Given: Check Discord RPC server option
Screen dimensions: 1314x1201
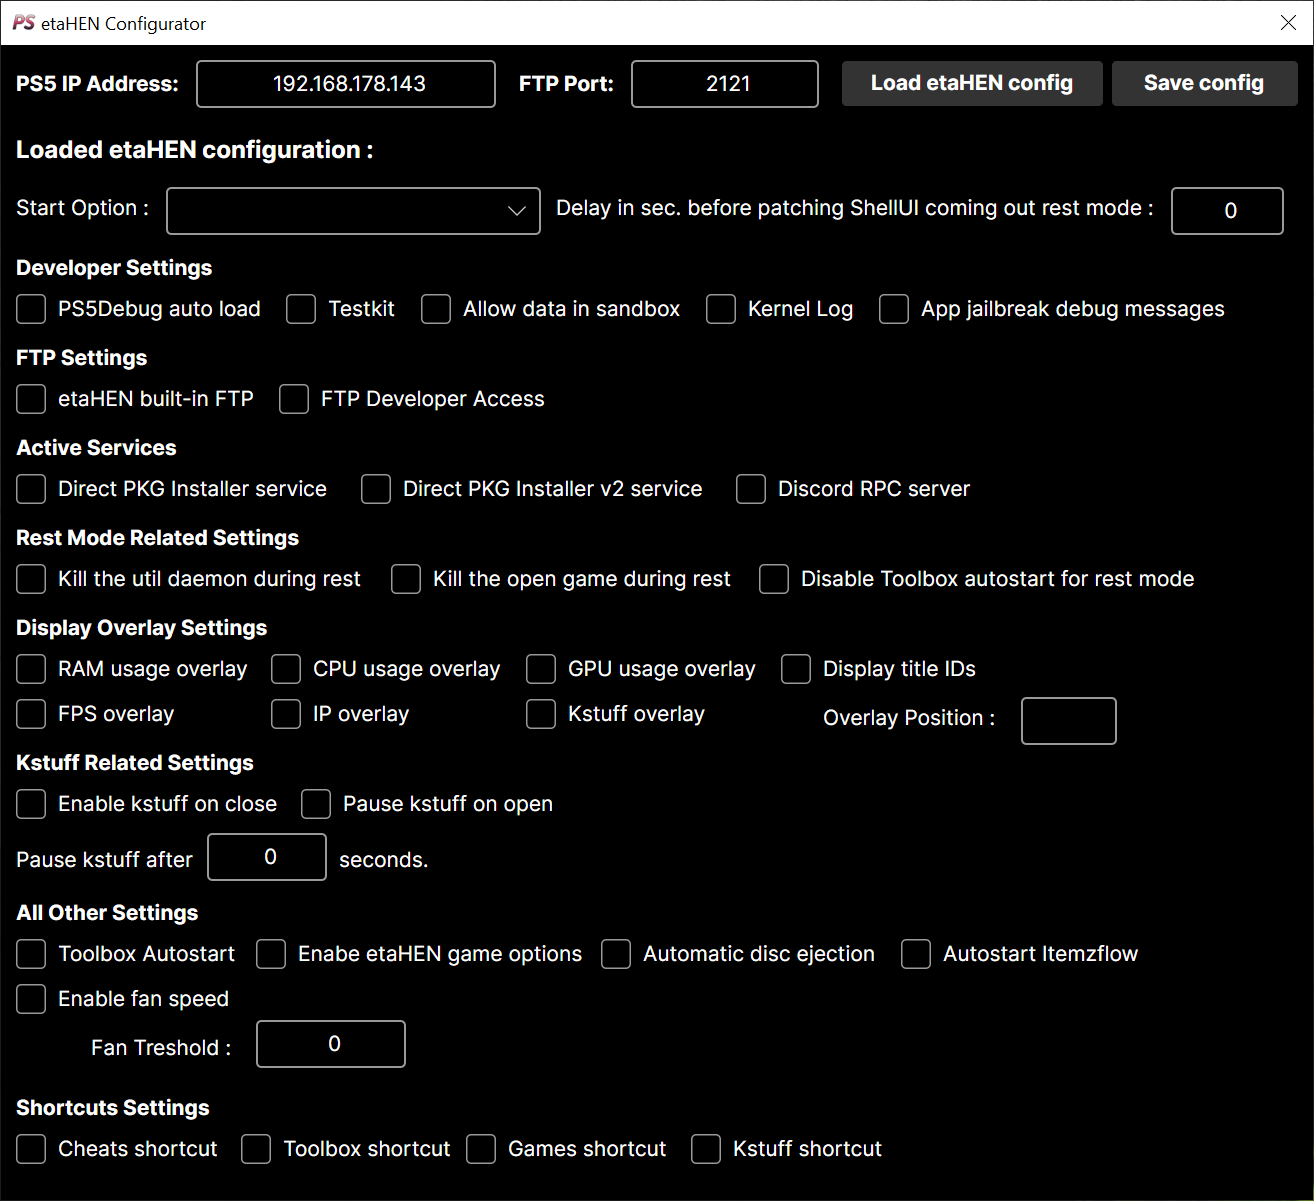Looking at the screenshot, I should (x=751, y=489).
